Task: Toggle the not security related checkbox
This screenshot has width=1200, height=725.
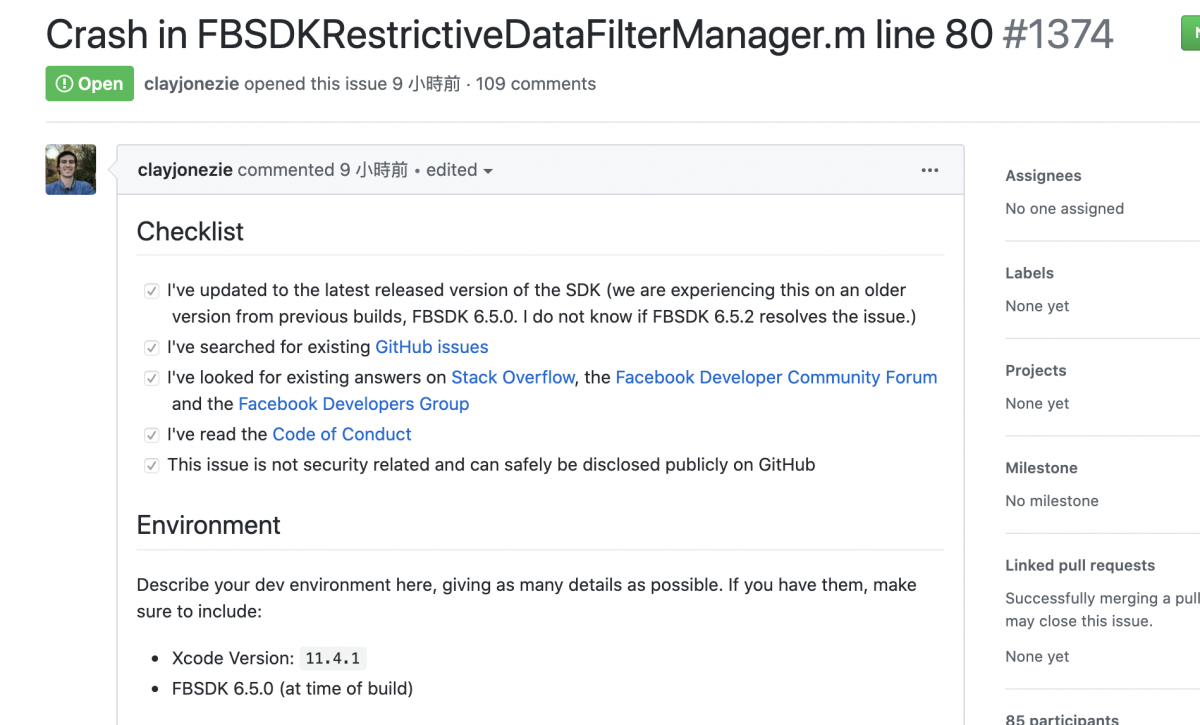Action: (x=152, y=465)
